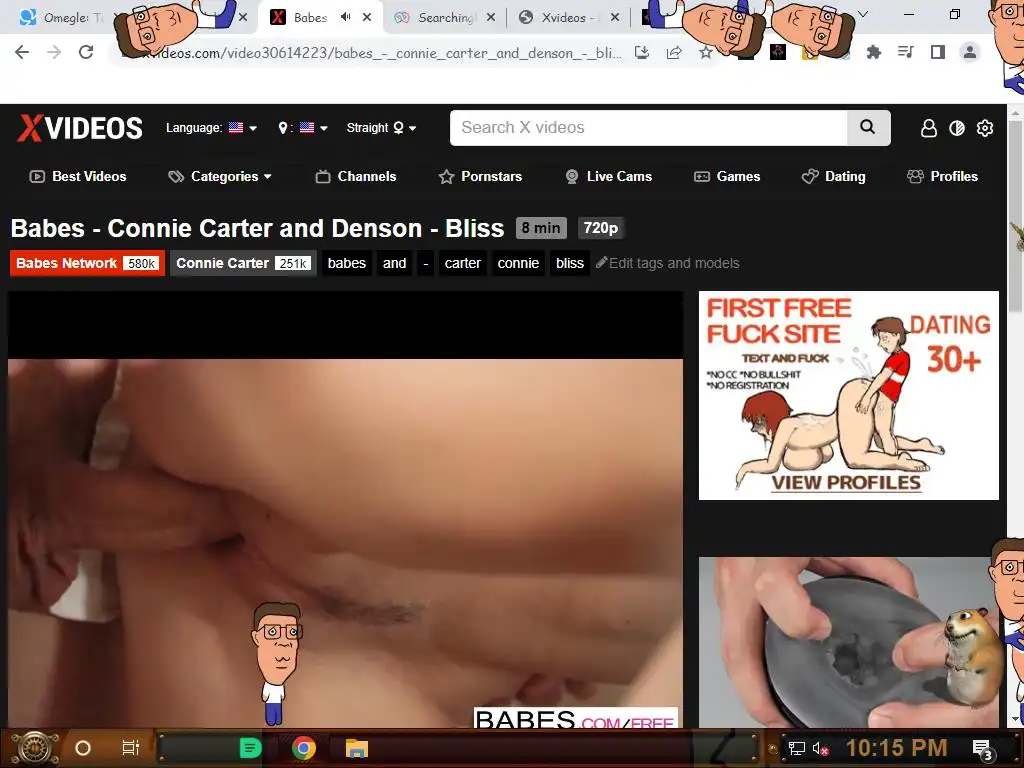This screenshot has width=1024, height=768.
Task: Open the Start menu button
Action: coord(35,748)
